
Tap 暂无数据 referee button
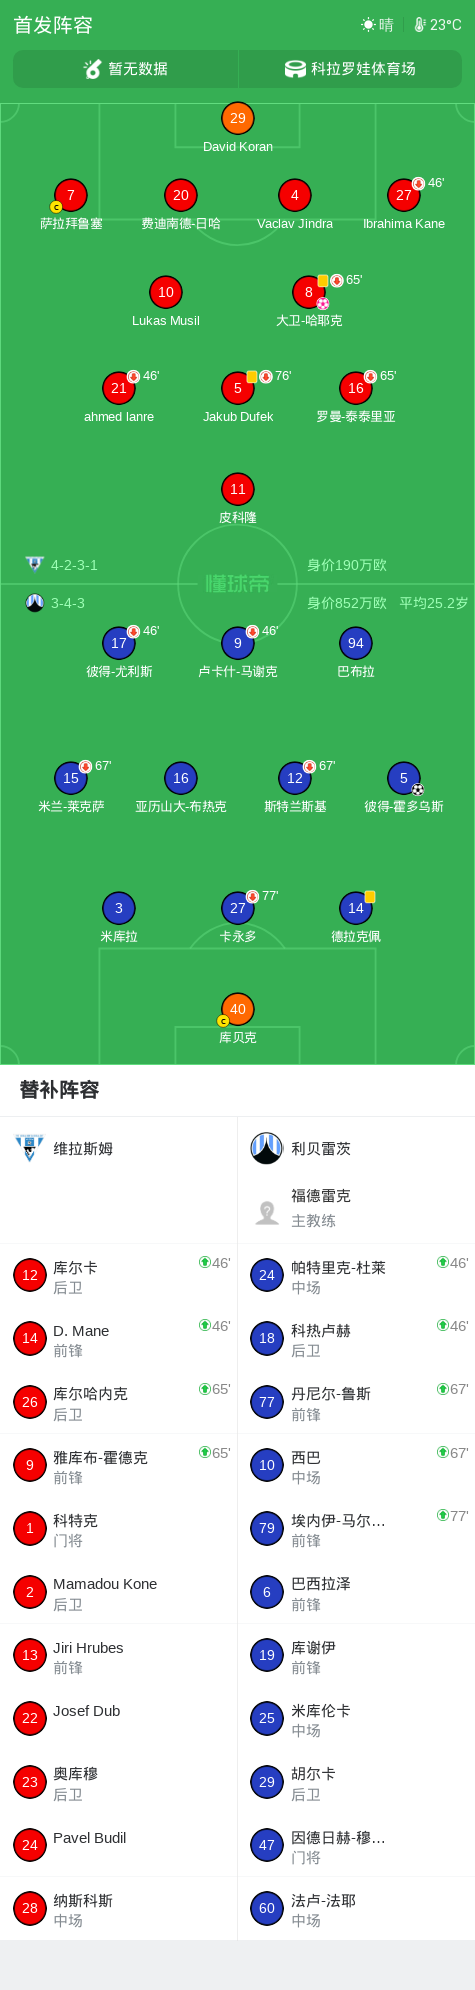click(x=126, y=69)
